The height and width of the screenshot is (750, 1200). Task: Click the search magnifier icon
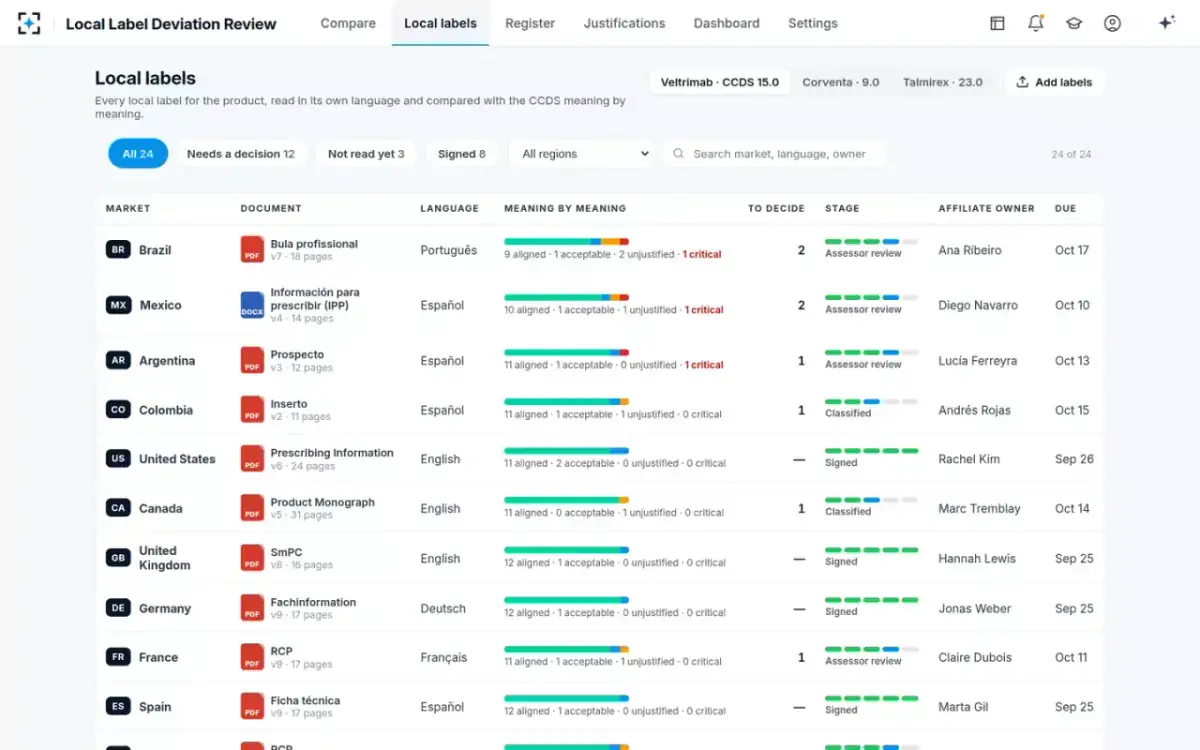coord(679,154)
